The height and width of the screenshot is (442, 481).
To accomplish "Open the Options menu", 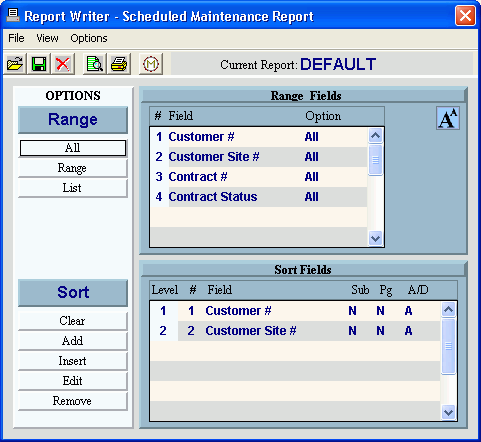I will point(89,38).
